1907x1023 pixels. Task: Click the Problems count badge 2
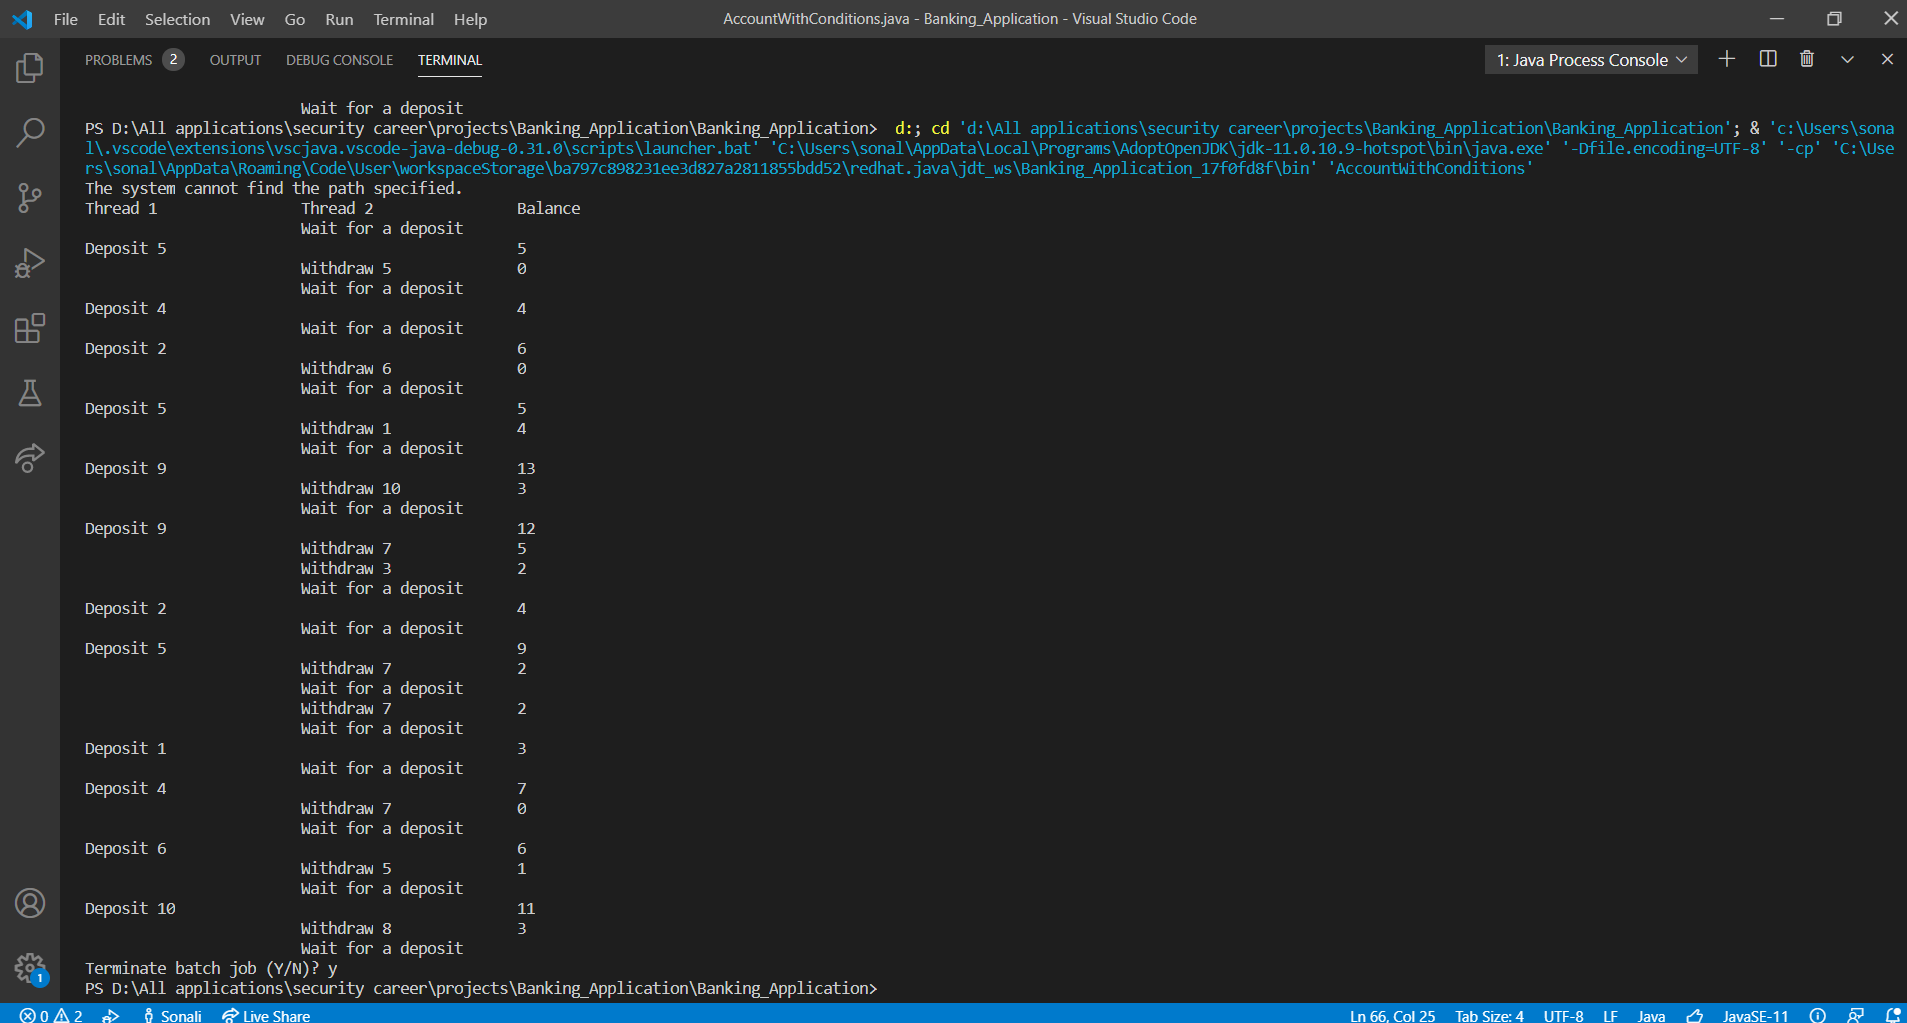click(173, 60)
